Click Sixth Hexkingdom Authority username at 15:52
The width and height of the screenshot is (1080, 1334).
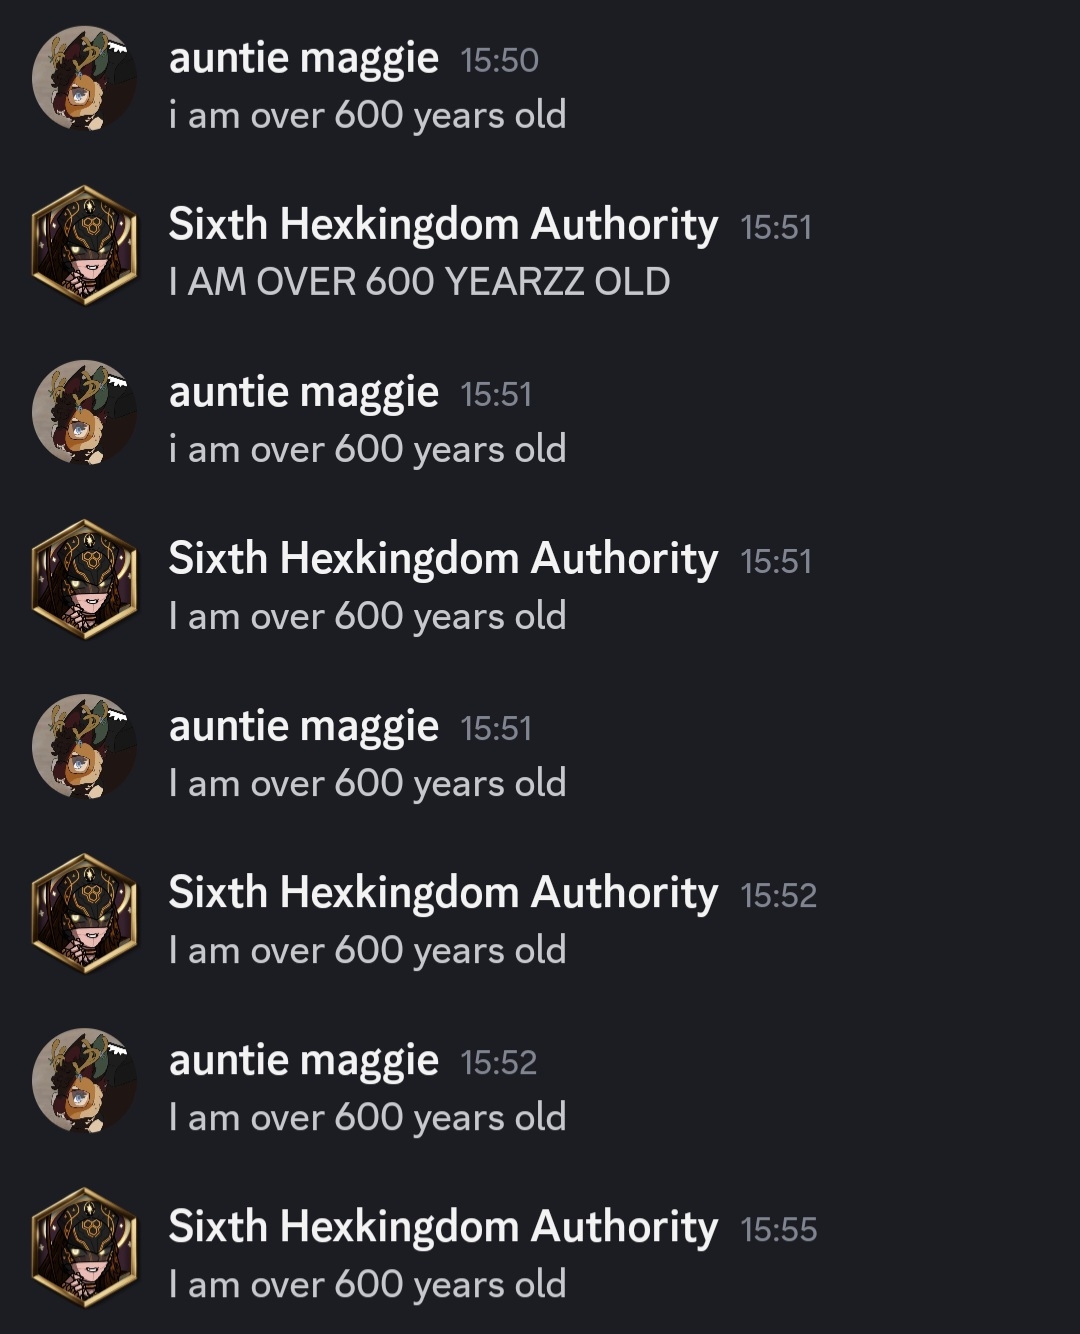[x=443, y=892]
